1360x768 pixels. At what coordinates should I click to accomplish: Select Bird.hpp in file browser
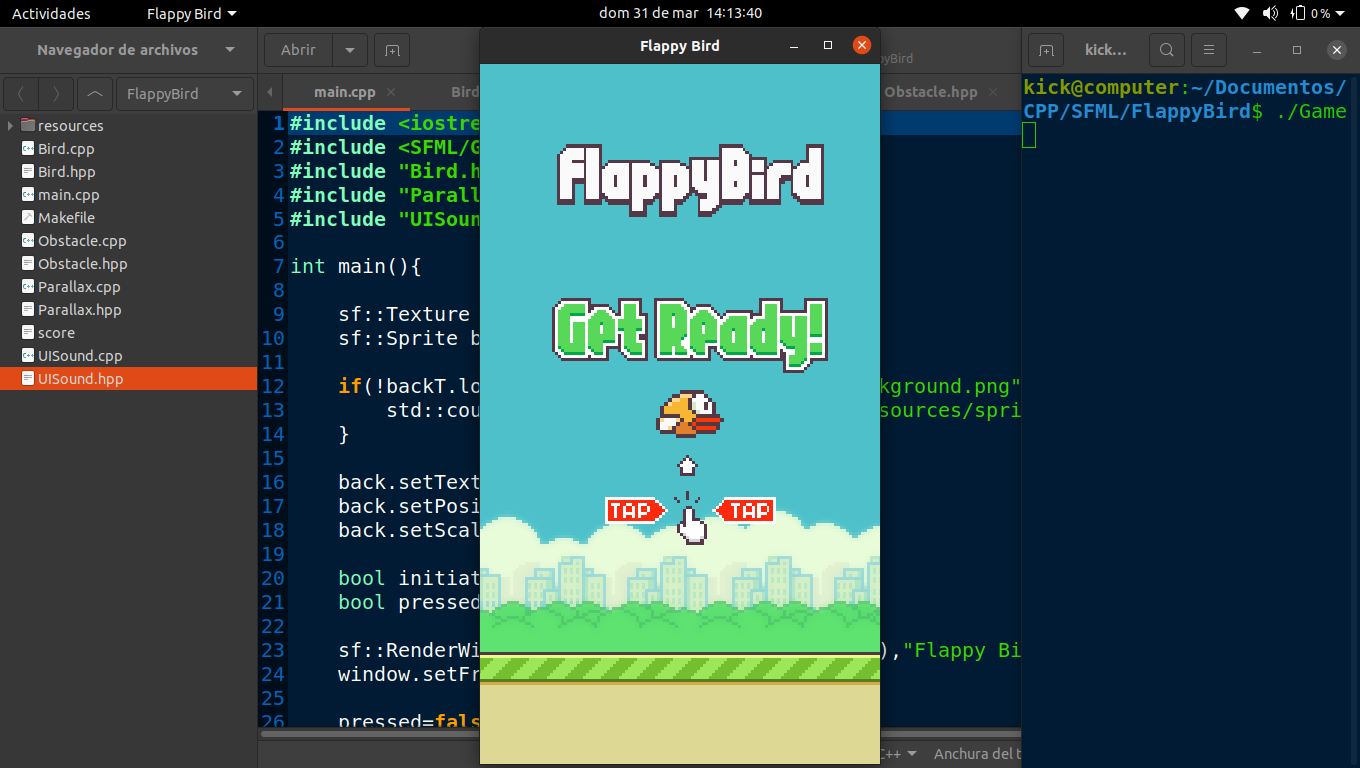click(67, 172)
